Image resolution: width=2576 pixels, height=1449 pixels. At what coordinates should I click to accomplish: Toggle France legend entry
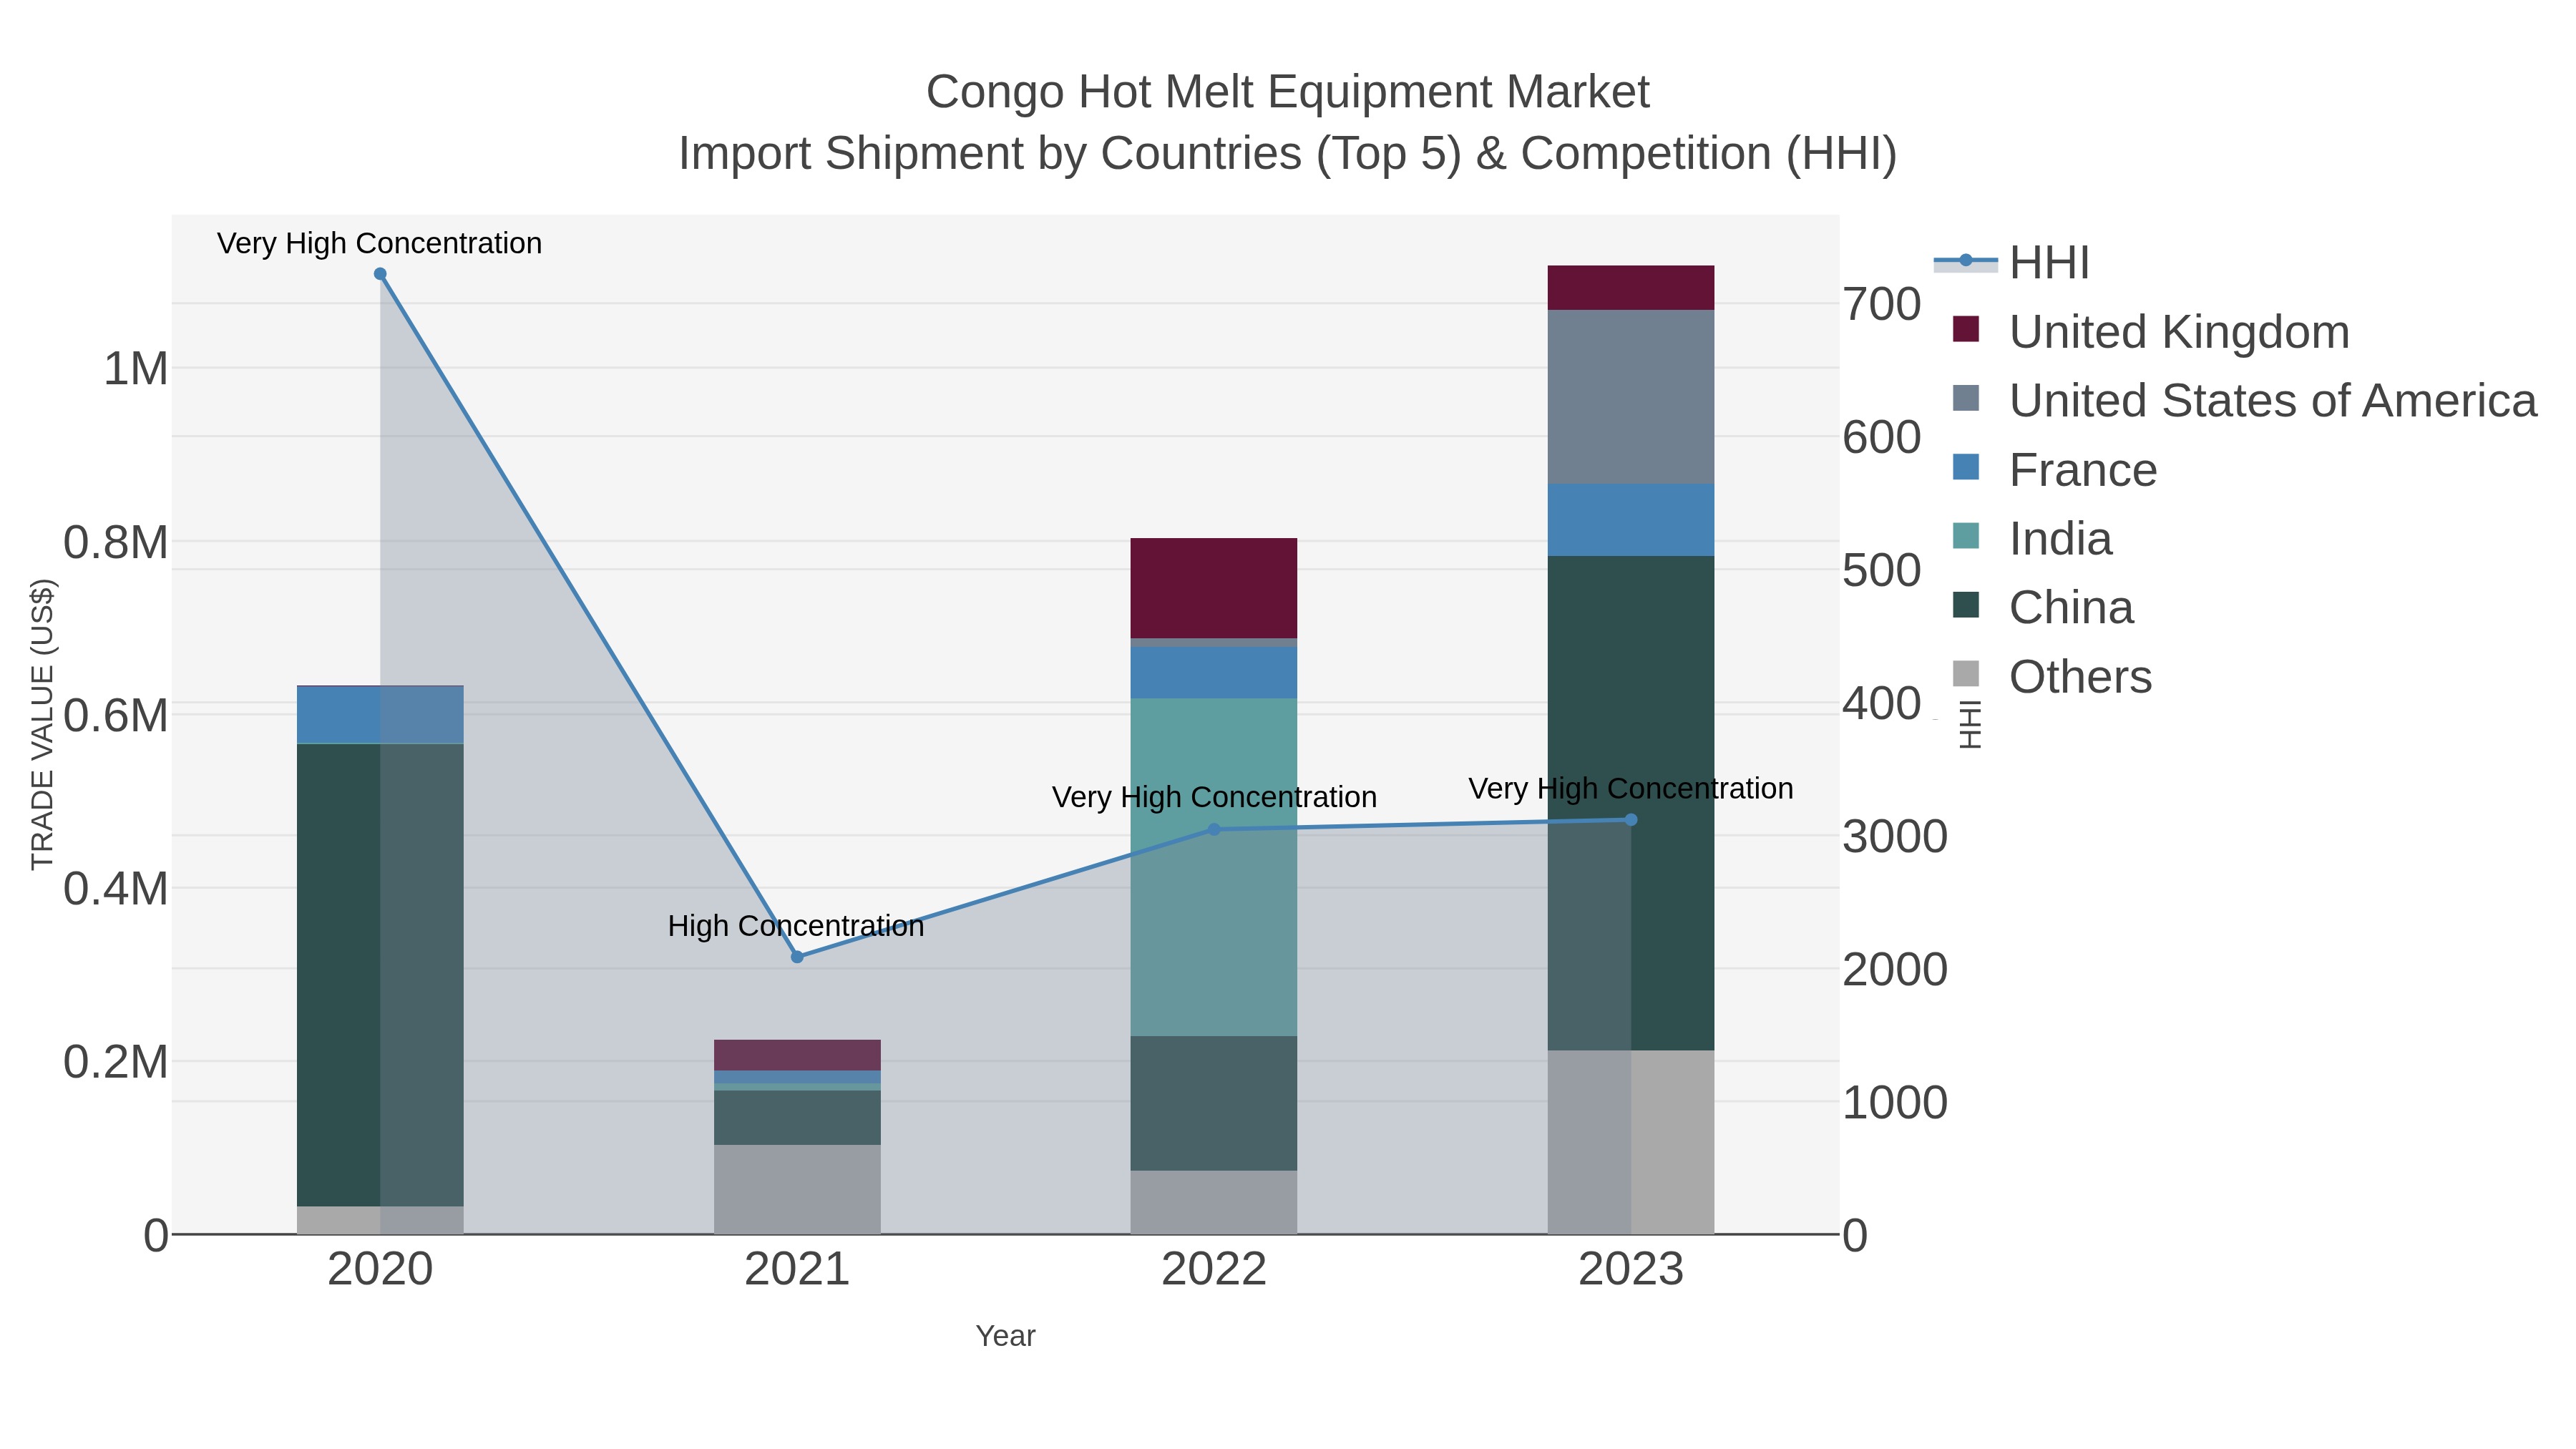tap(2054, 469)
